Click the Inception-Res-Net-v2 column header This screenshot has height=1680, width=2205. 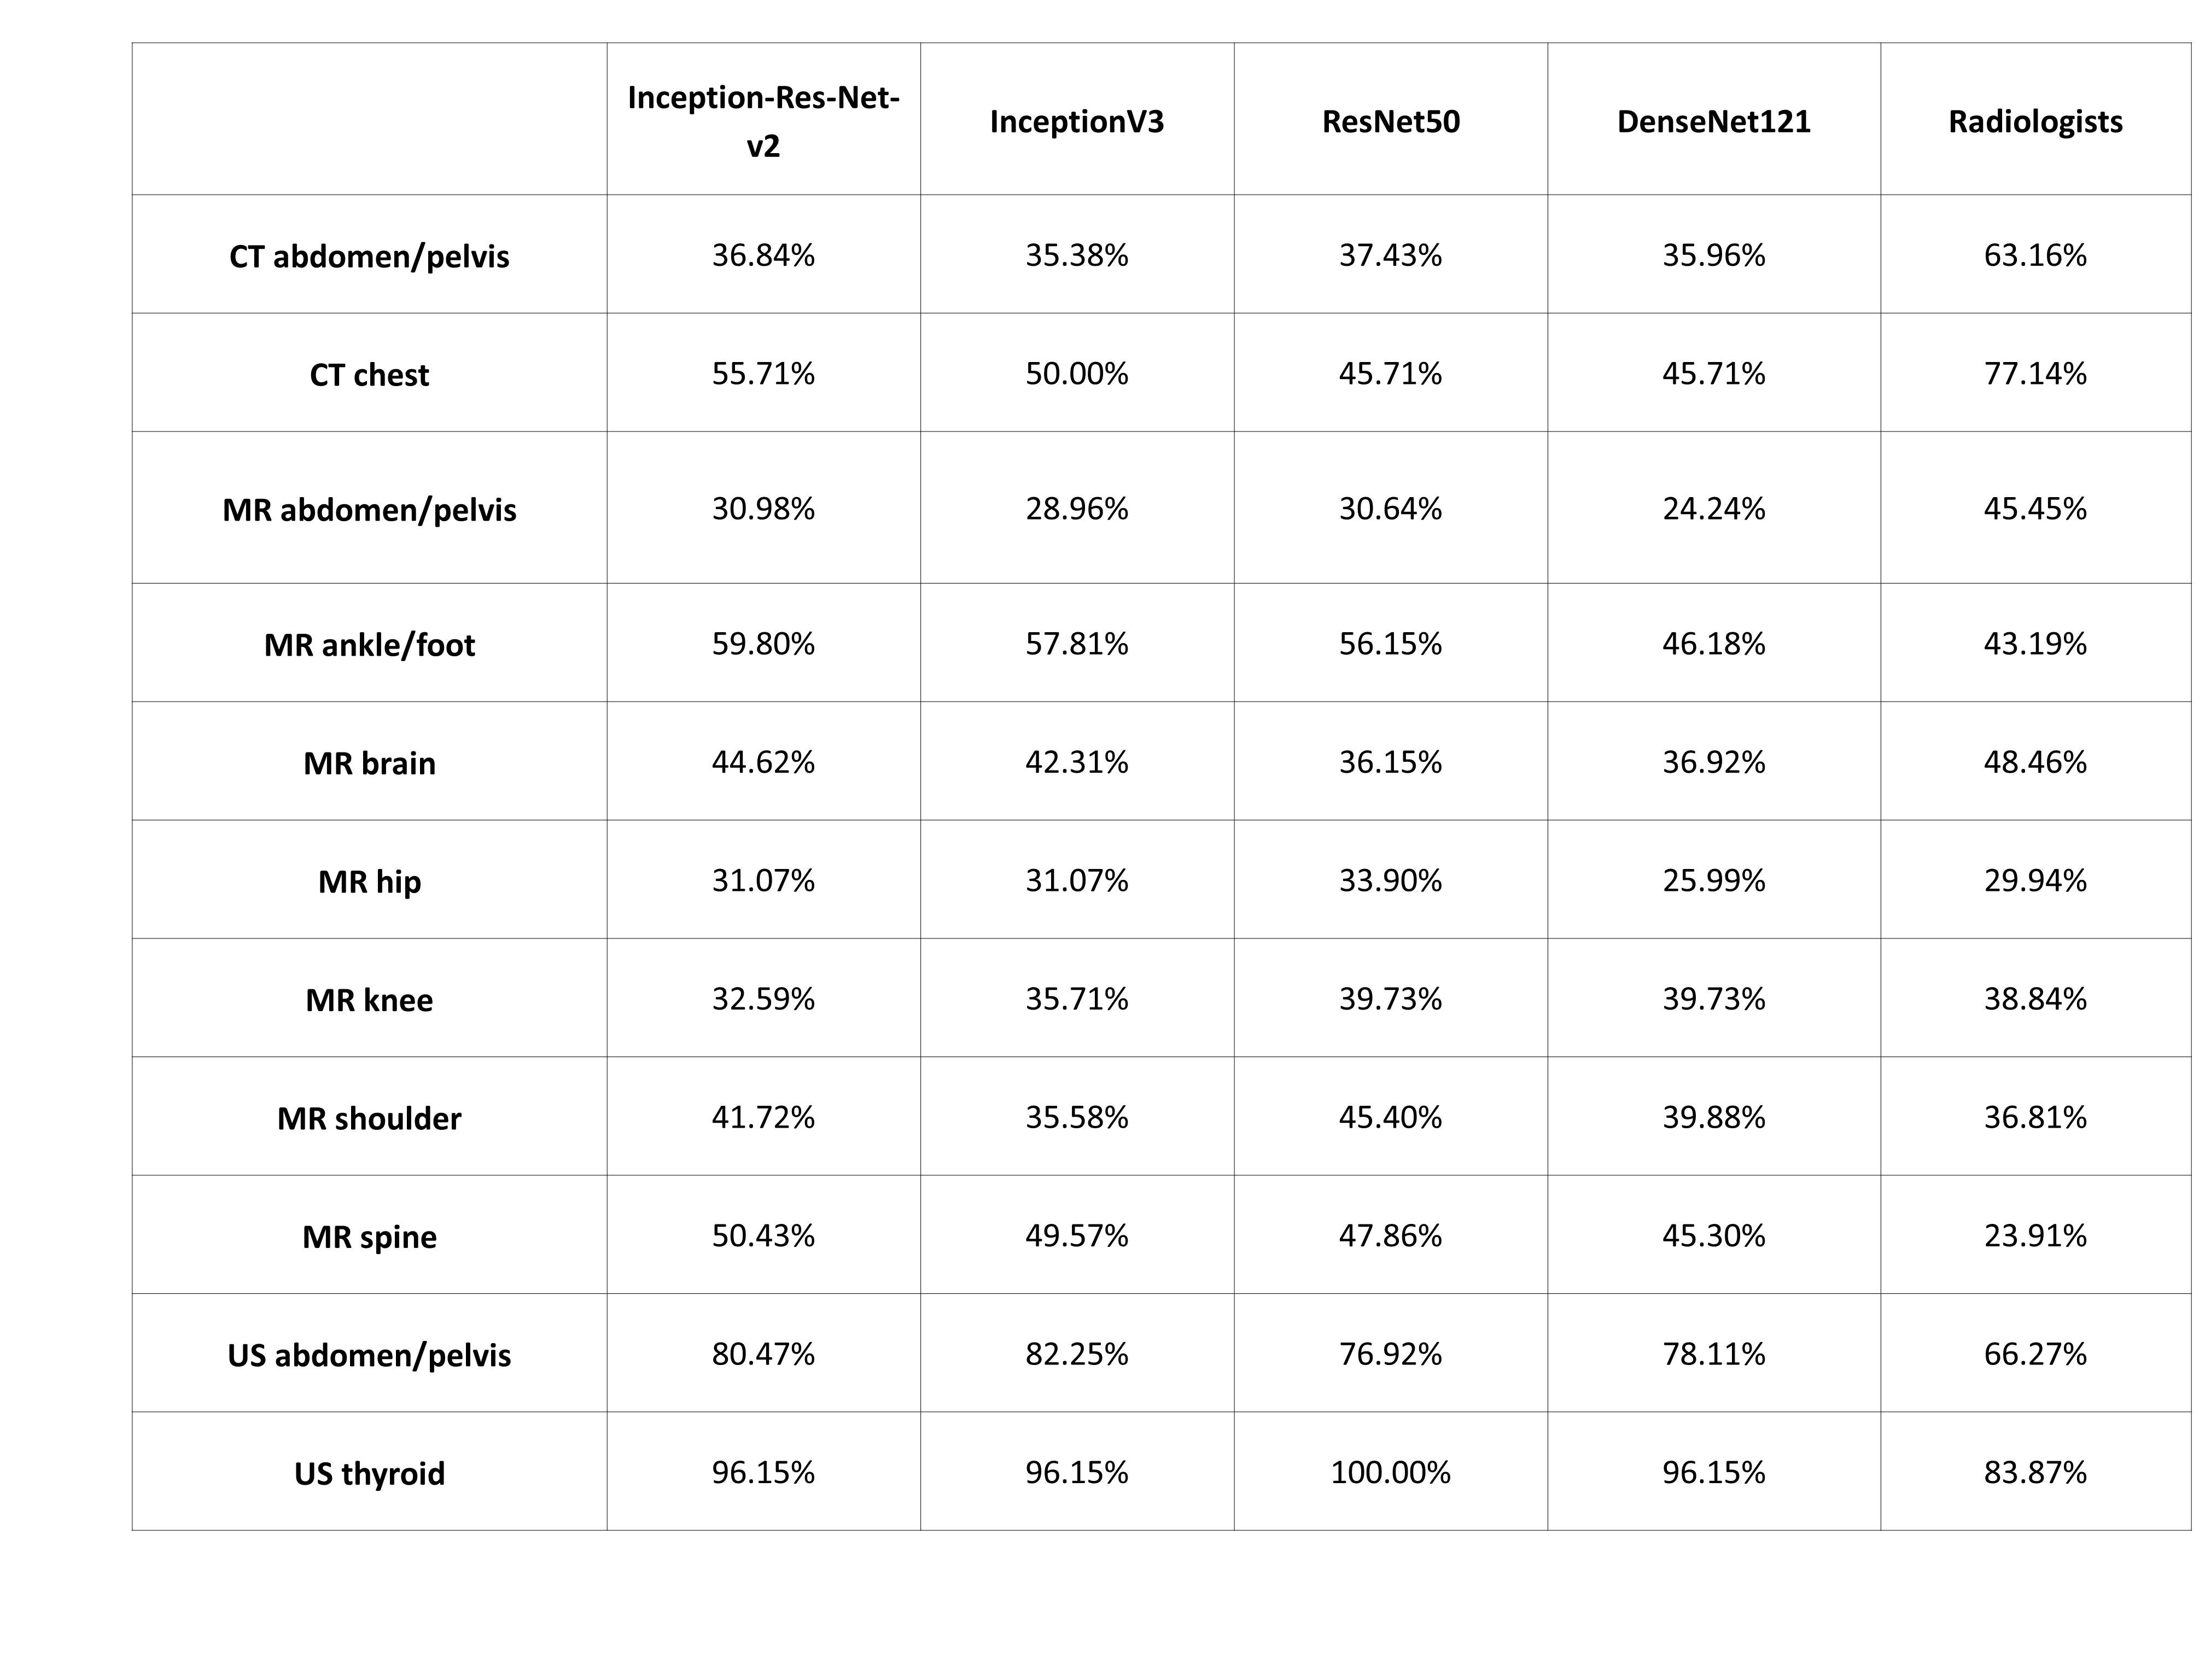coord(763,121)
